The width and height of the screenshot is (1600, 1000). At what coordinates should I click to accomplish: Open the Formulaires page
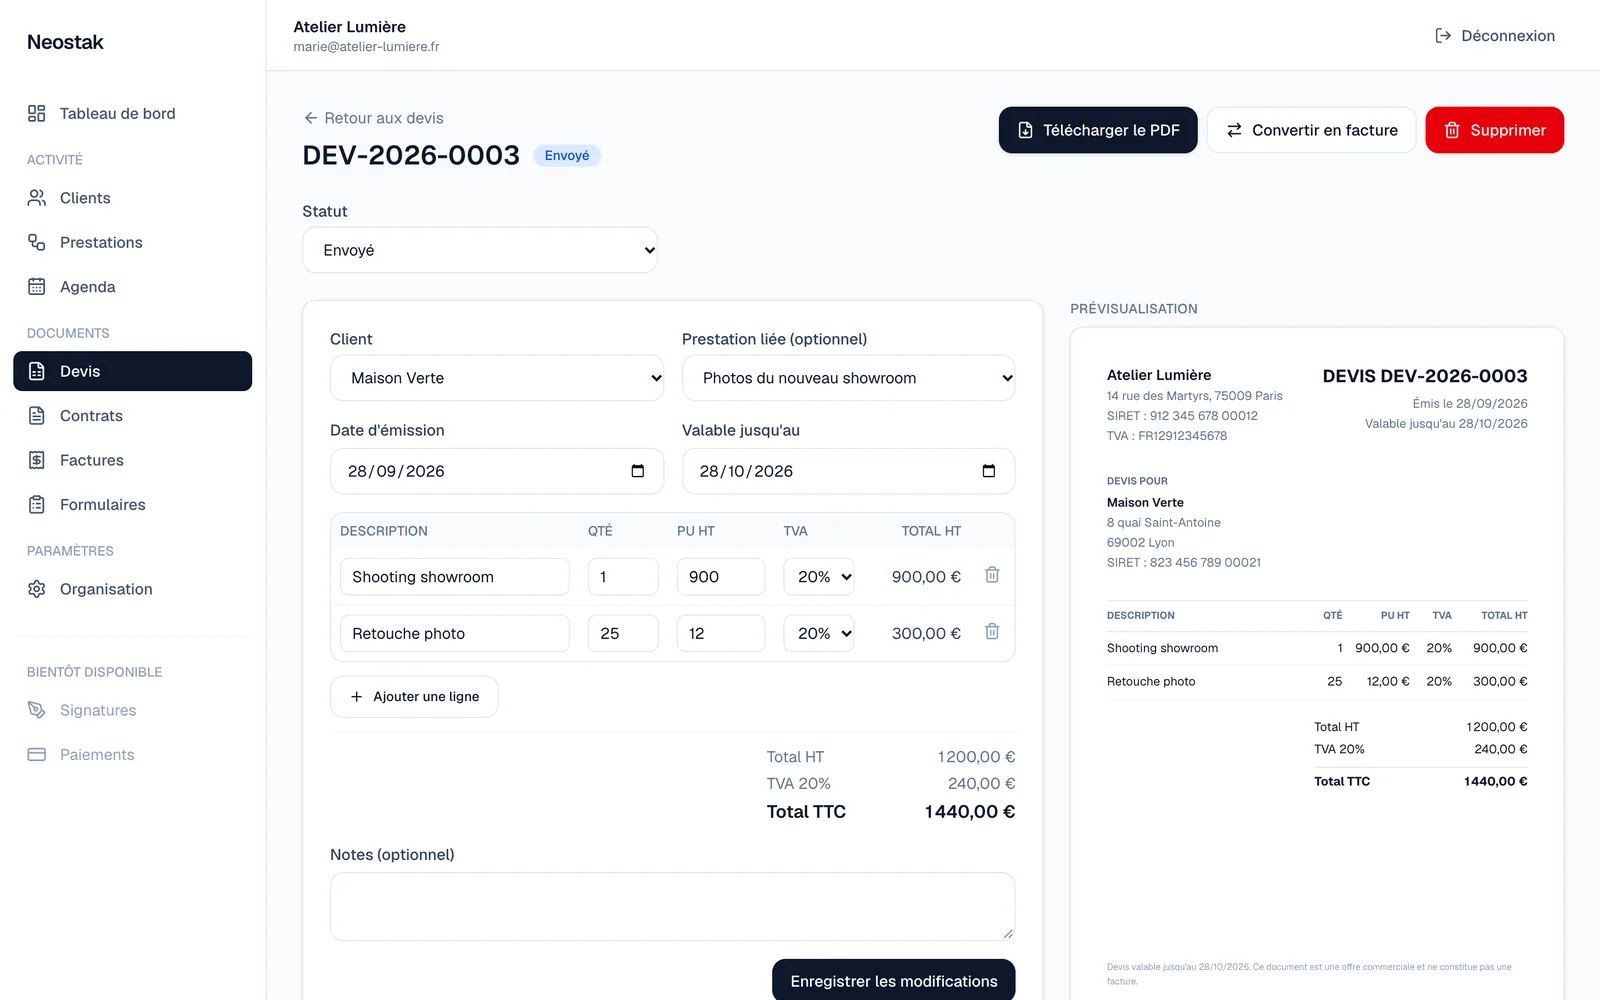point(132,505)
